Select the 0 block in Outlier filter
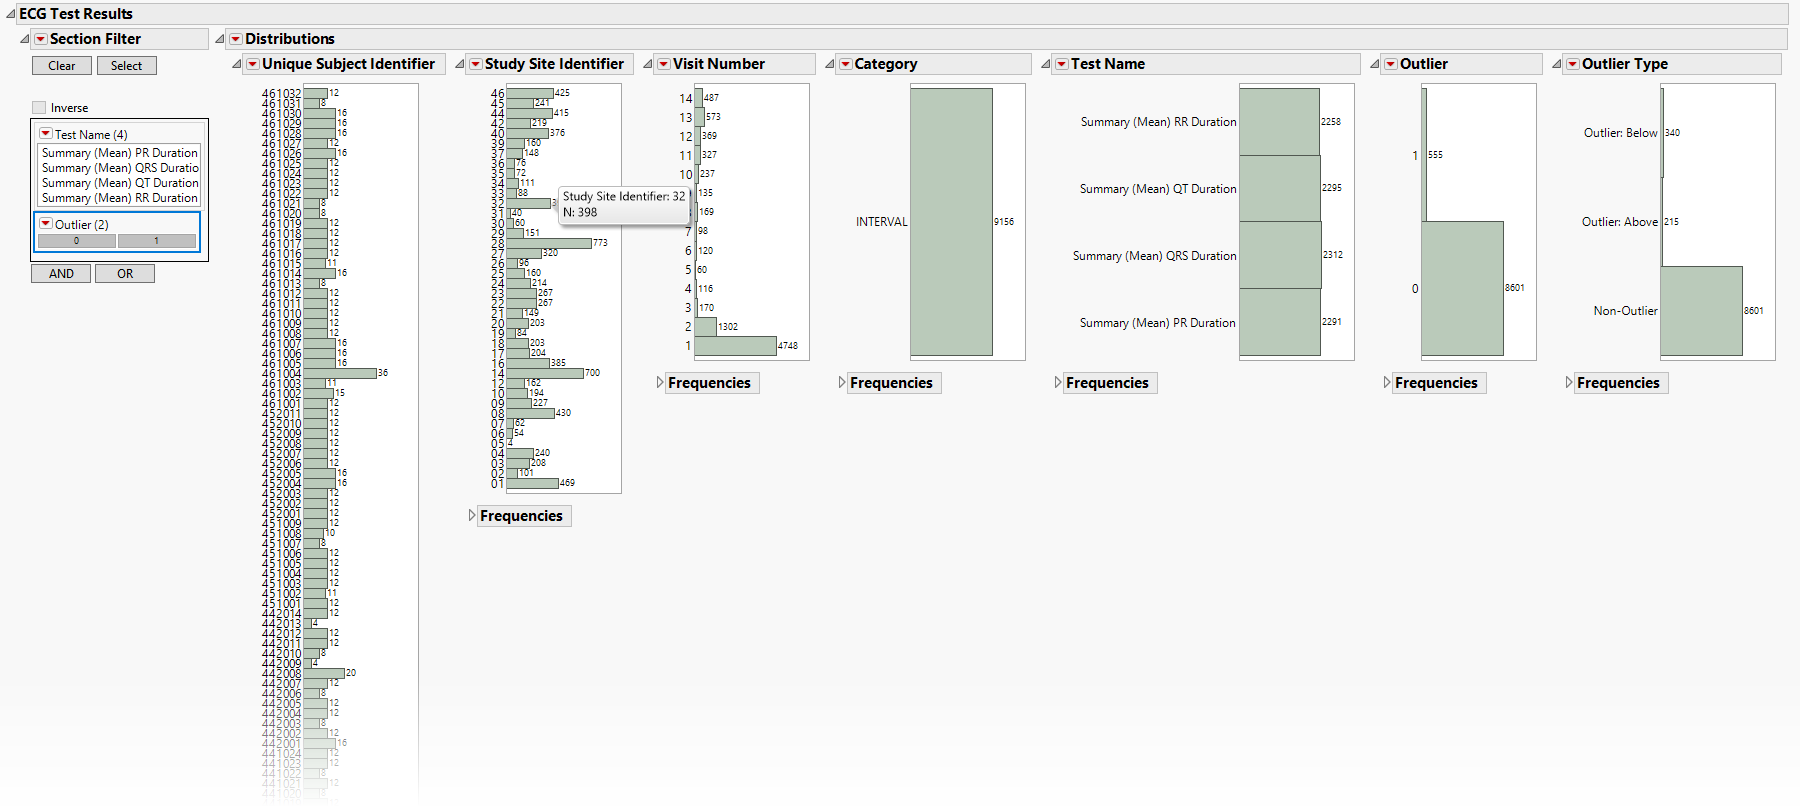1800x807 pixels. pos(77,241)
